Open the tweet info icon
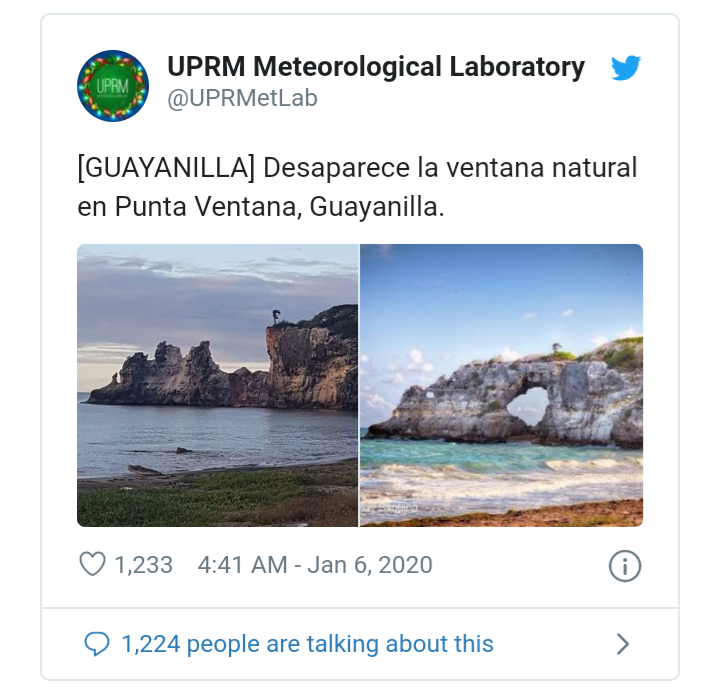The height and width of the screenshot is (688, 720). (624, 566)
